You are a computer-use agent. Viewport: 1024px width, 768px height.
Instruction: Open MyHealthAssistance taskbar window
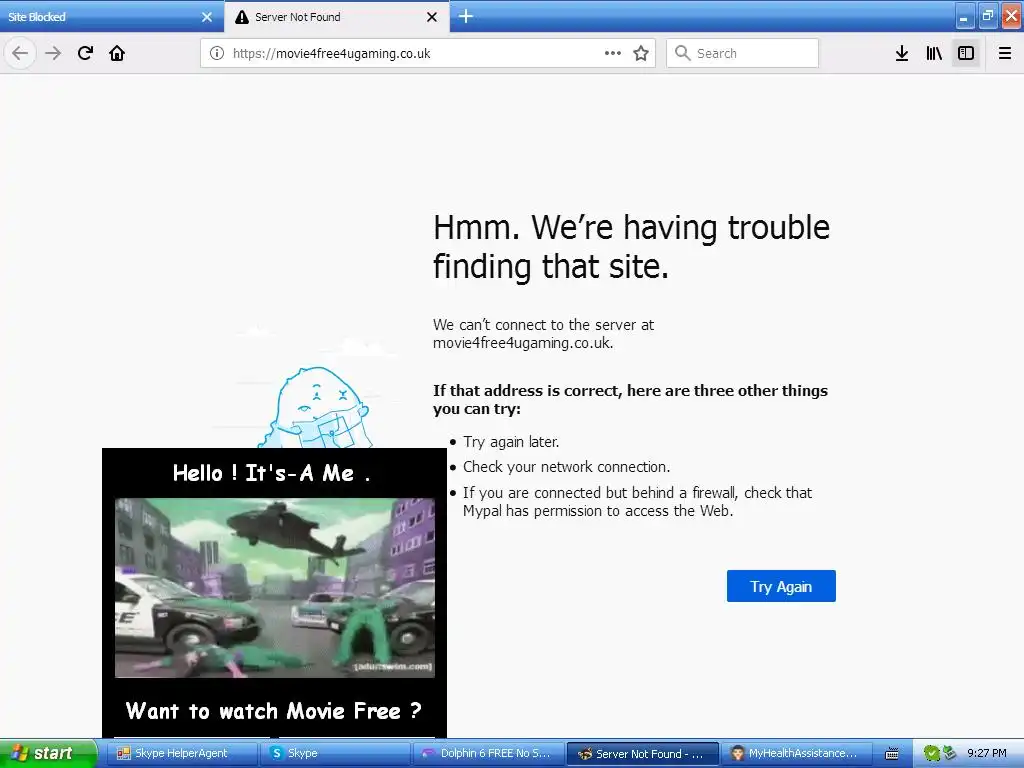click(797, 754)
